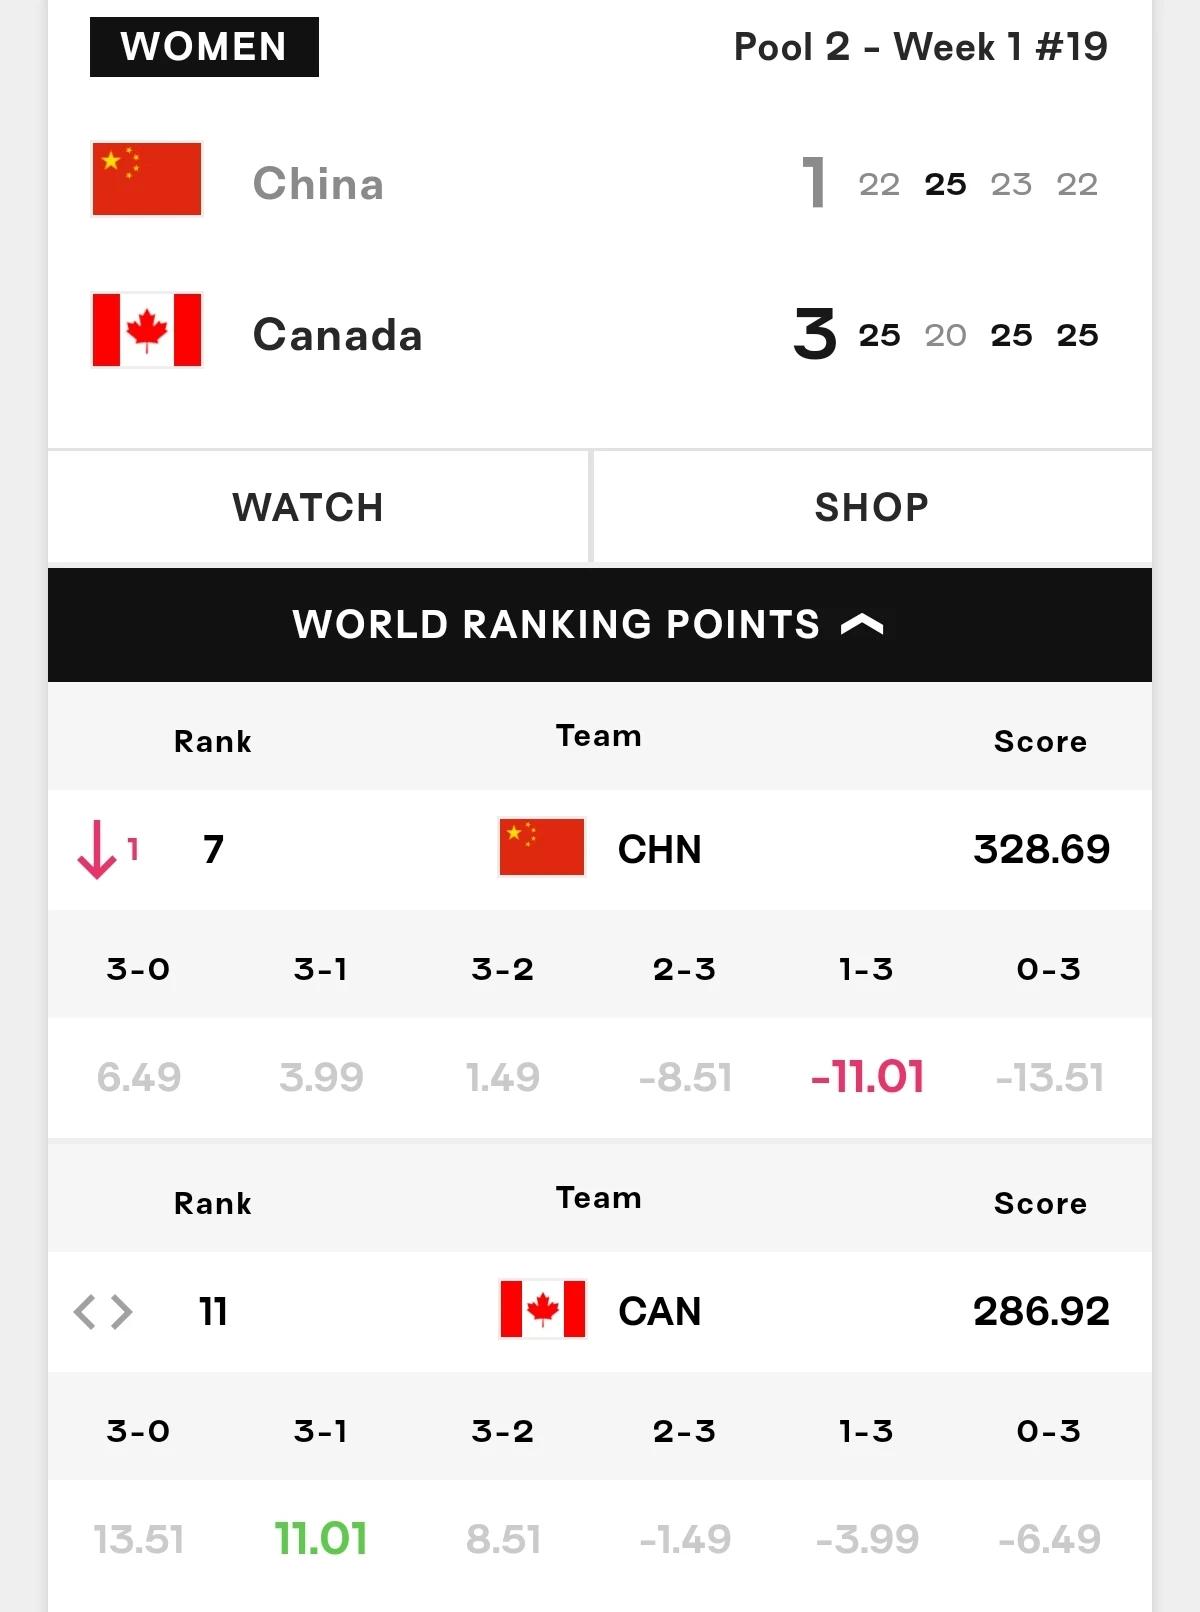Select the Canada team name

tap(337, 335)
